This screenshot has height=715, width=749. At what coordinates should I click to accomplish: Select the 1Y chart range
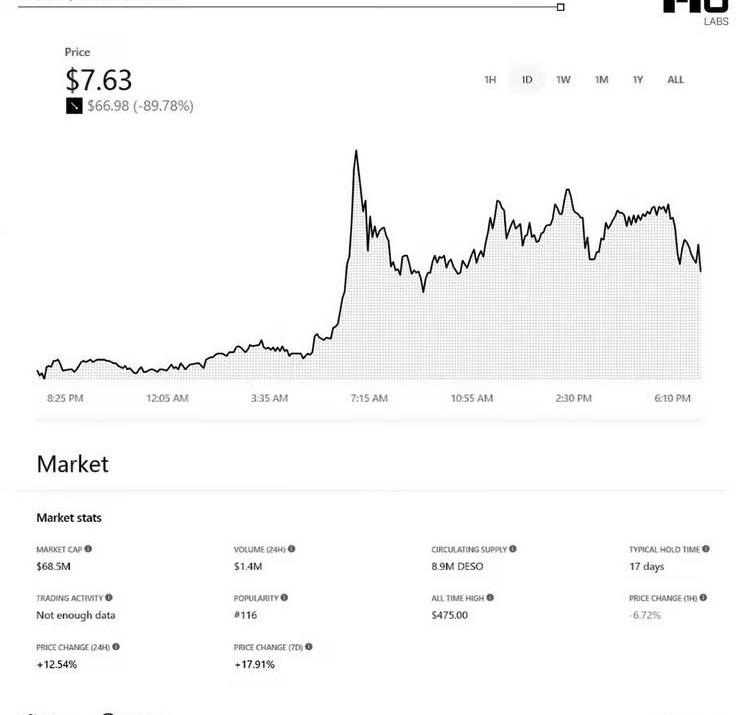click(638, 80)
